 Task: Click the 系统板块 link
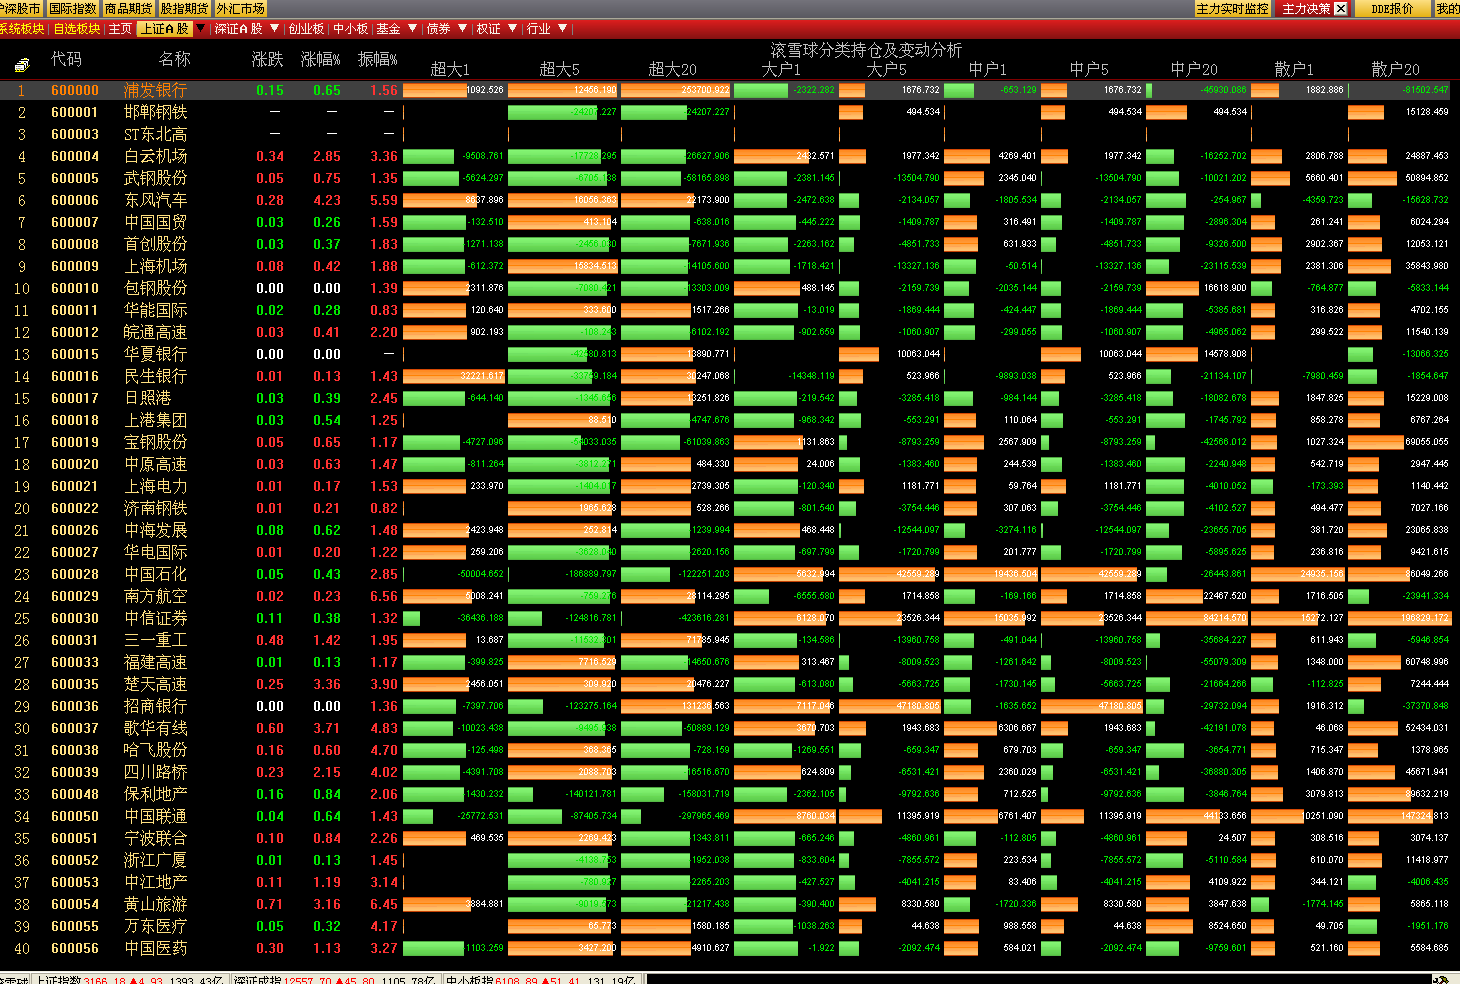[x=22, y=28]
